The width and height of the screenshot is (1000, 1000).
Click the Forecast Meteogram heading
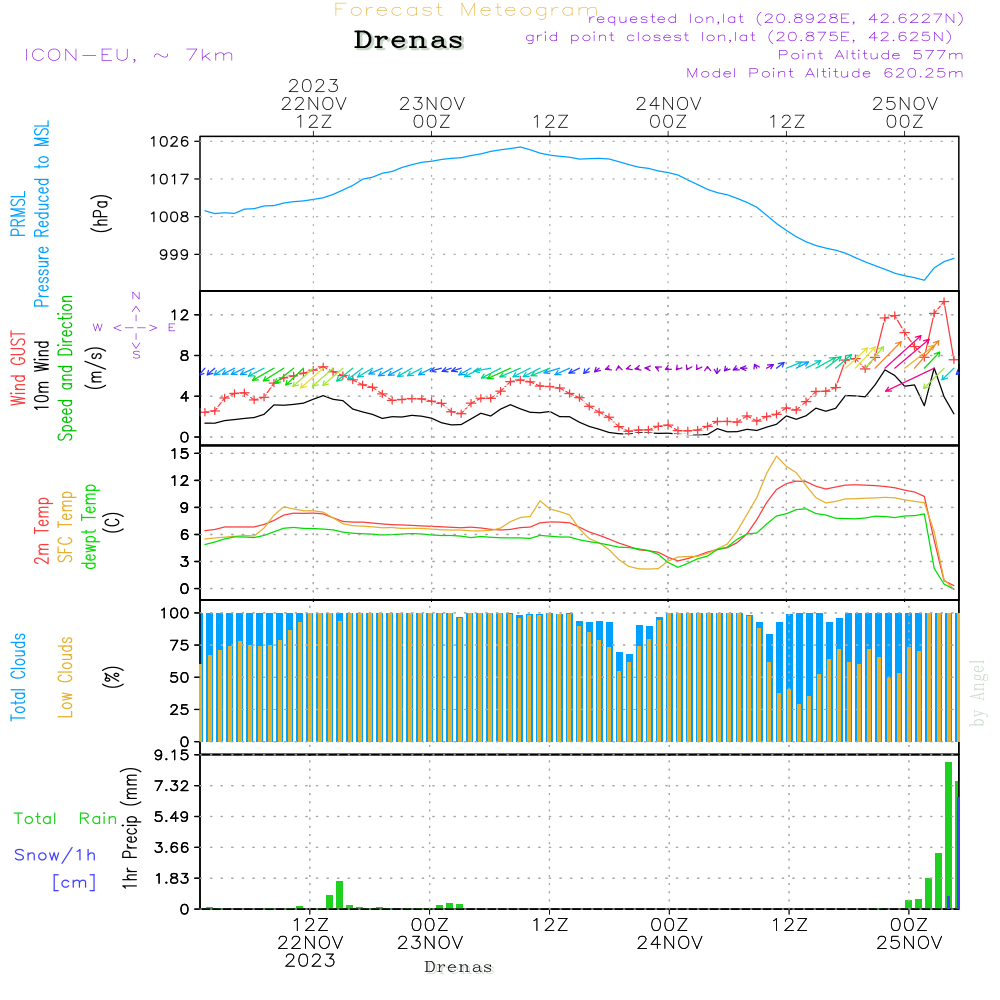point(465,10)
